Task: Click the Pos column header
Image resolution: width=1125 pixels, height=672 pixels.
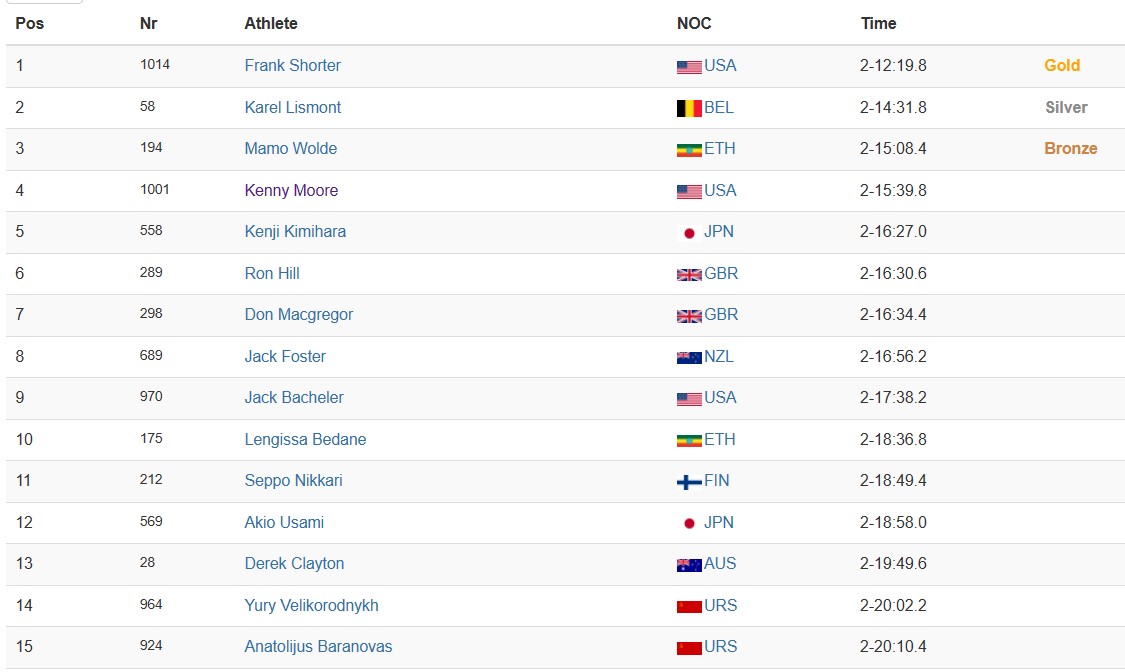Action: 29,23
